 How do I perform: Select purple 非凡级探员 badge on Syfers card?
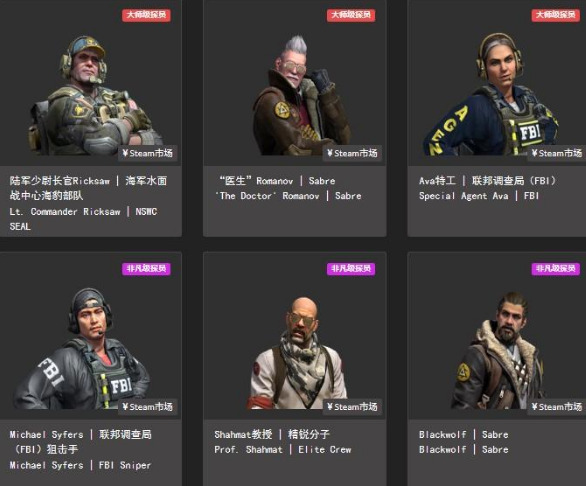click(146, 268)
